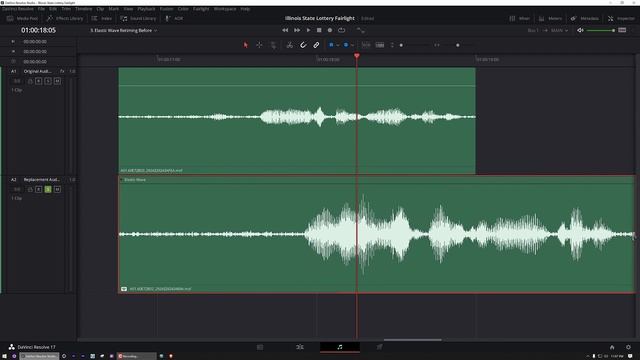Toggle Solo on A2 Replacement Audio track
Screen dimensions: 640x360
(x=48, y=189)
